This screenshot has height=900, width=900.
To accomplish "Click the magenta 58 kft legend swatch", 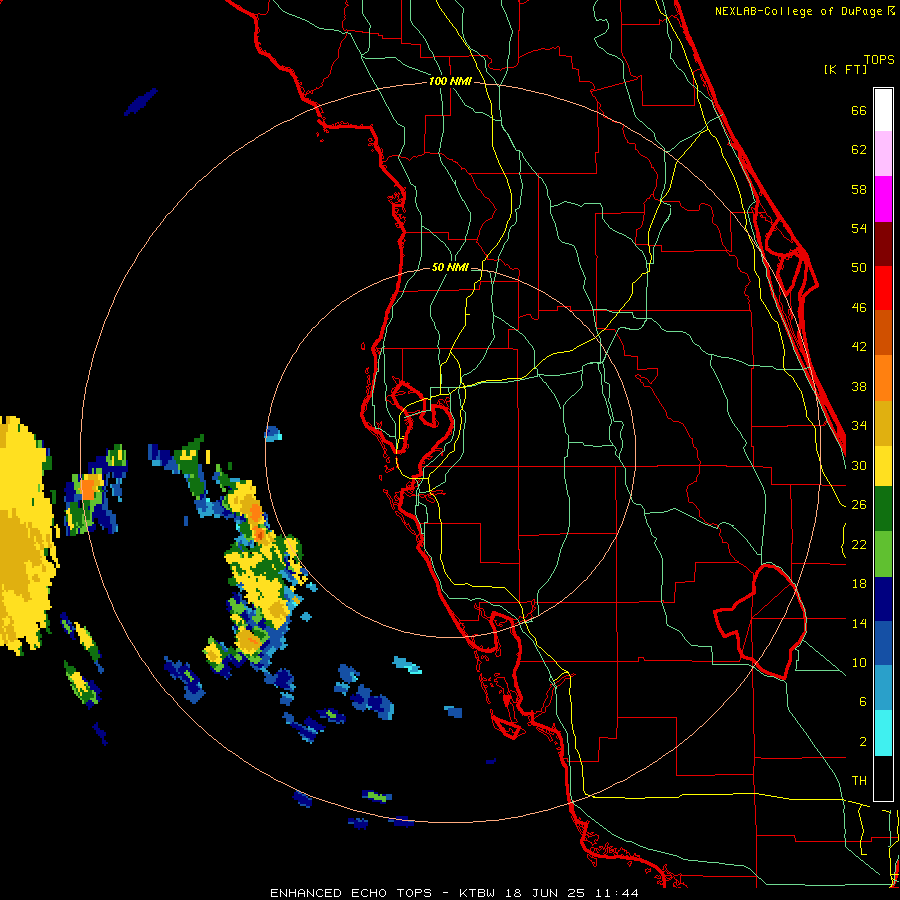I will coord(883,199).
